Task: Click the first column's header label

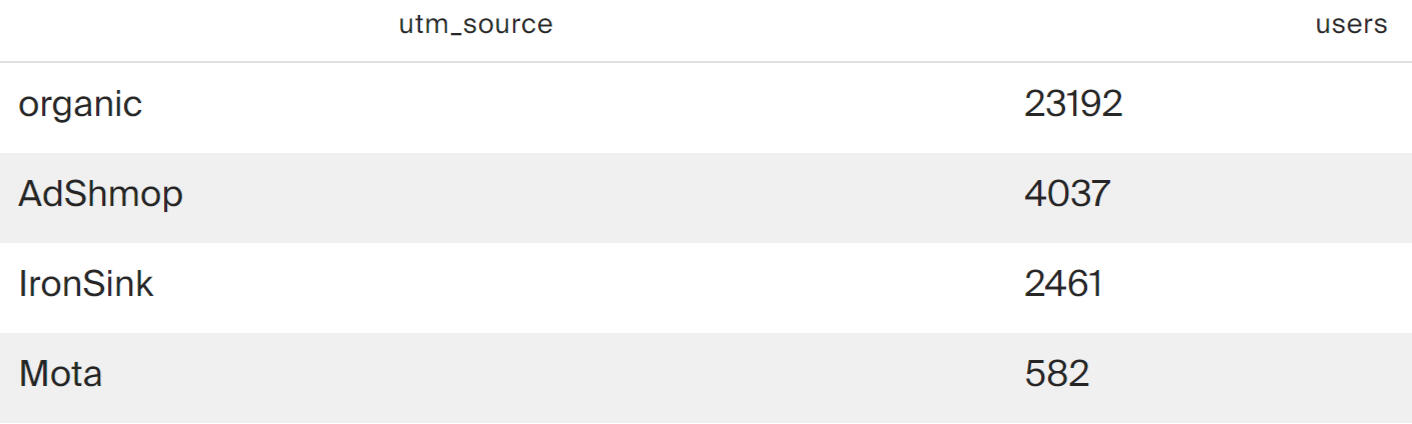Action: coord(475,25)
